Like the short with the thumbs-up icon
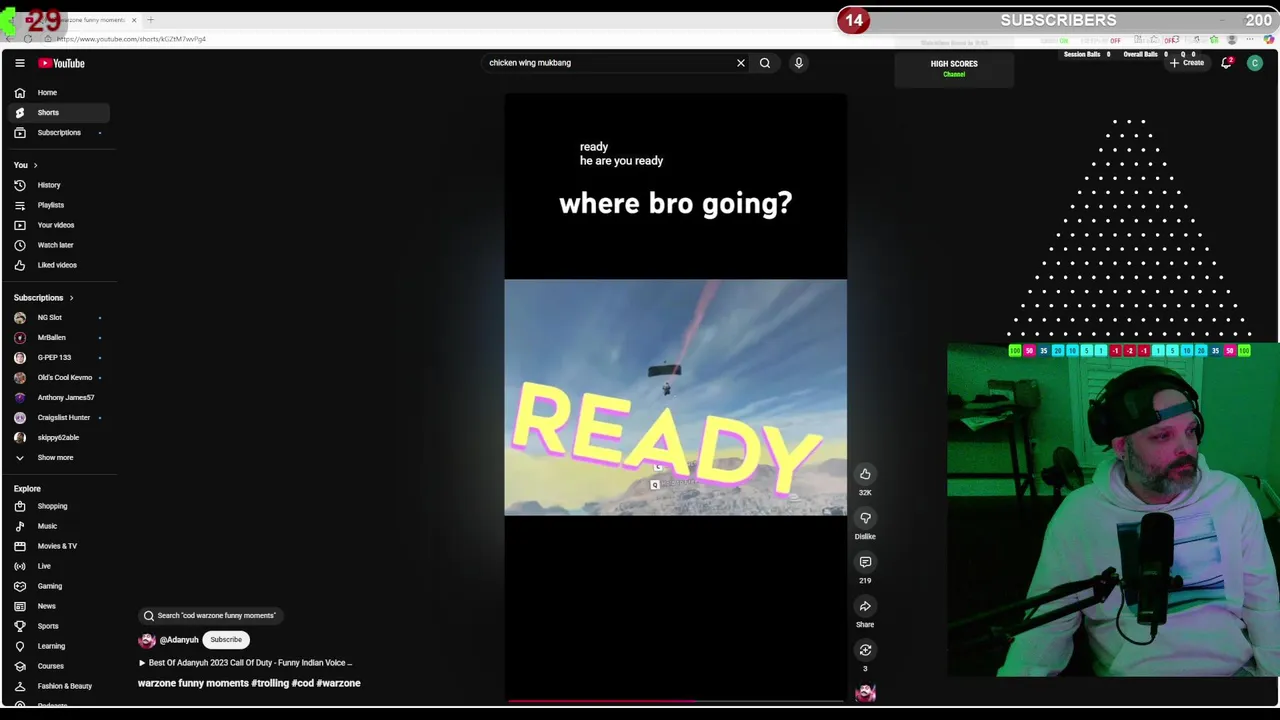 [x=865, y=474]
